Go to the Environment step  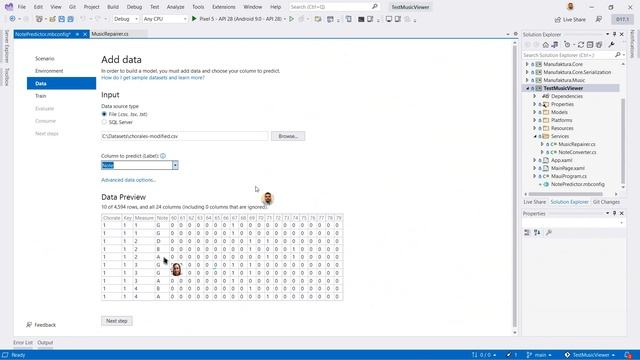49,71
